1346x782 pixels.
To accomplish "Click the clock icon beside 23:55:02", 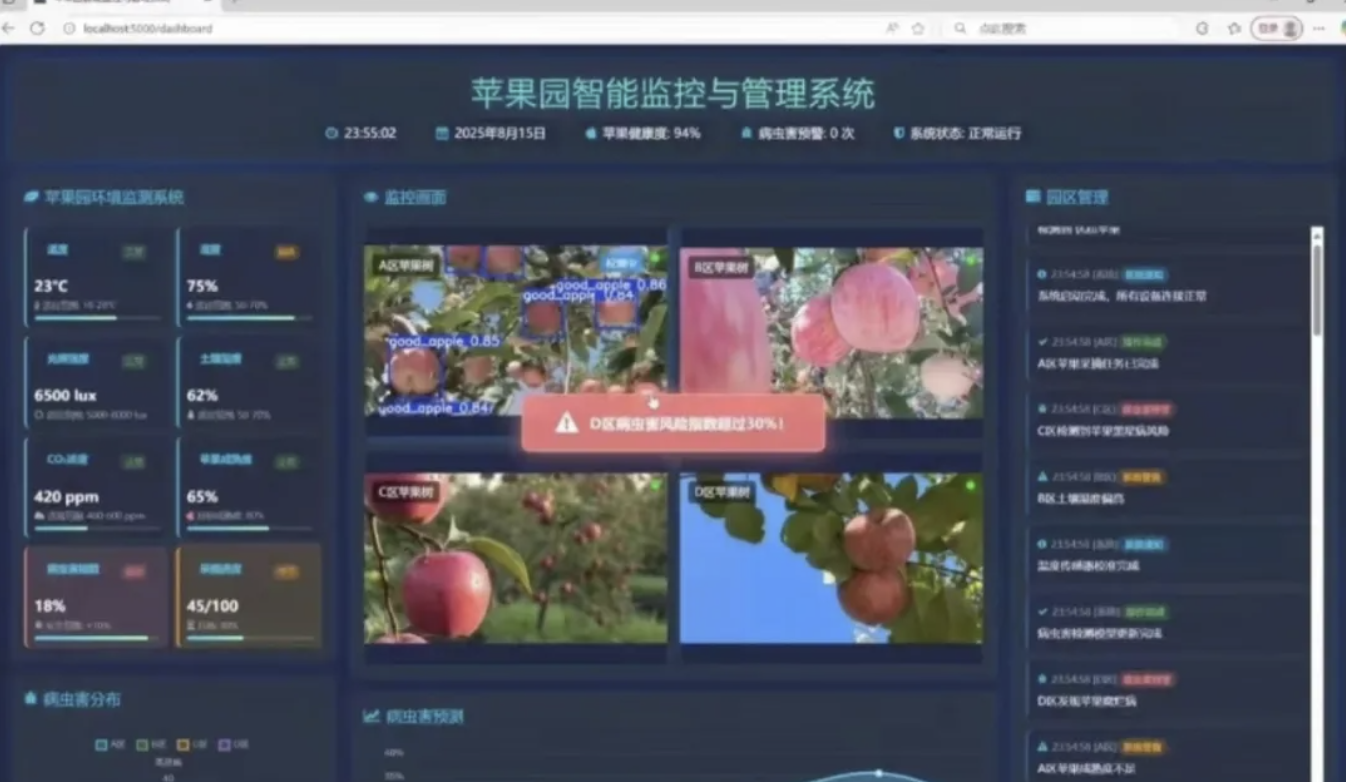I will [x=331, y=133].
